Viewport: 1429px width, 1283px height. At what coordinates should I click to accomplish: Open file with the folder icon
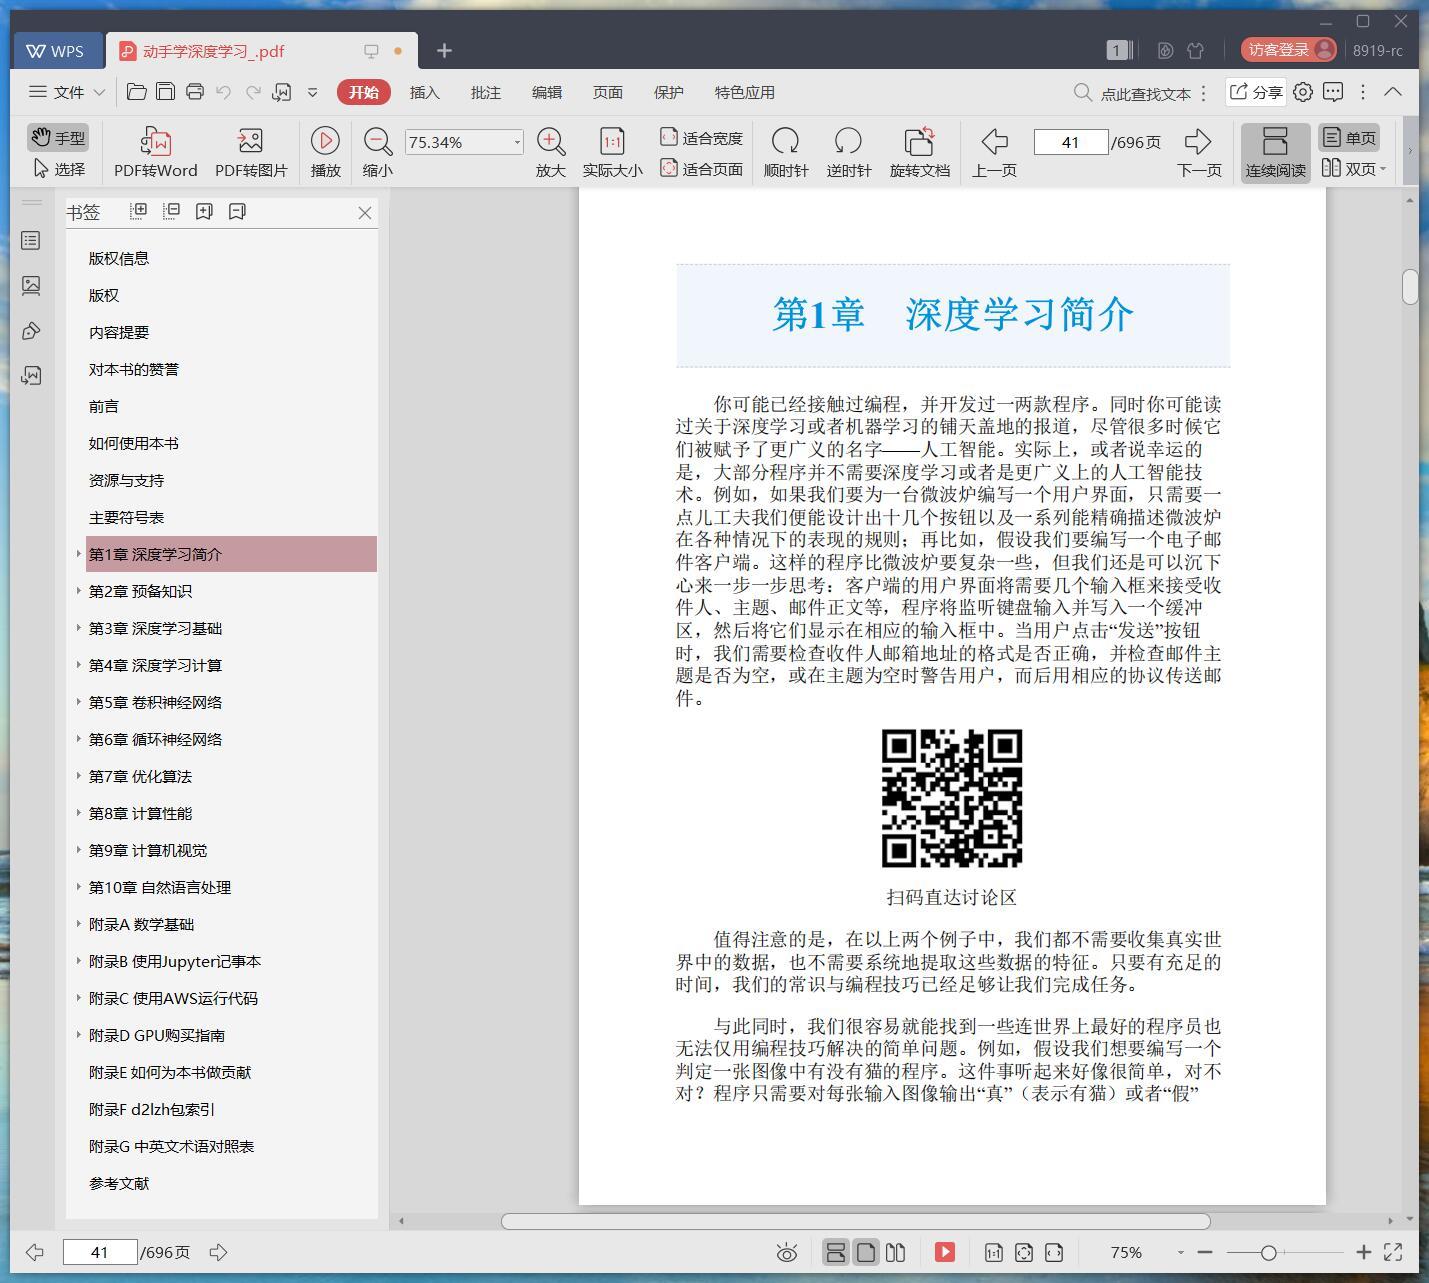137,92
